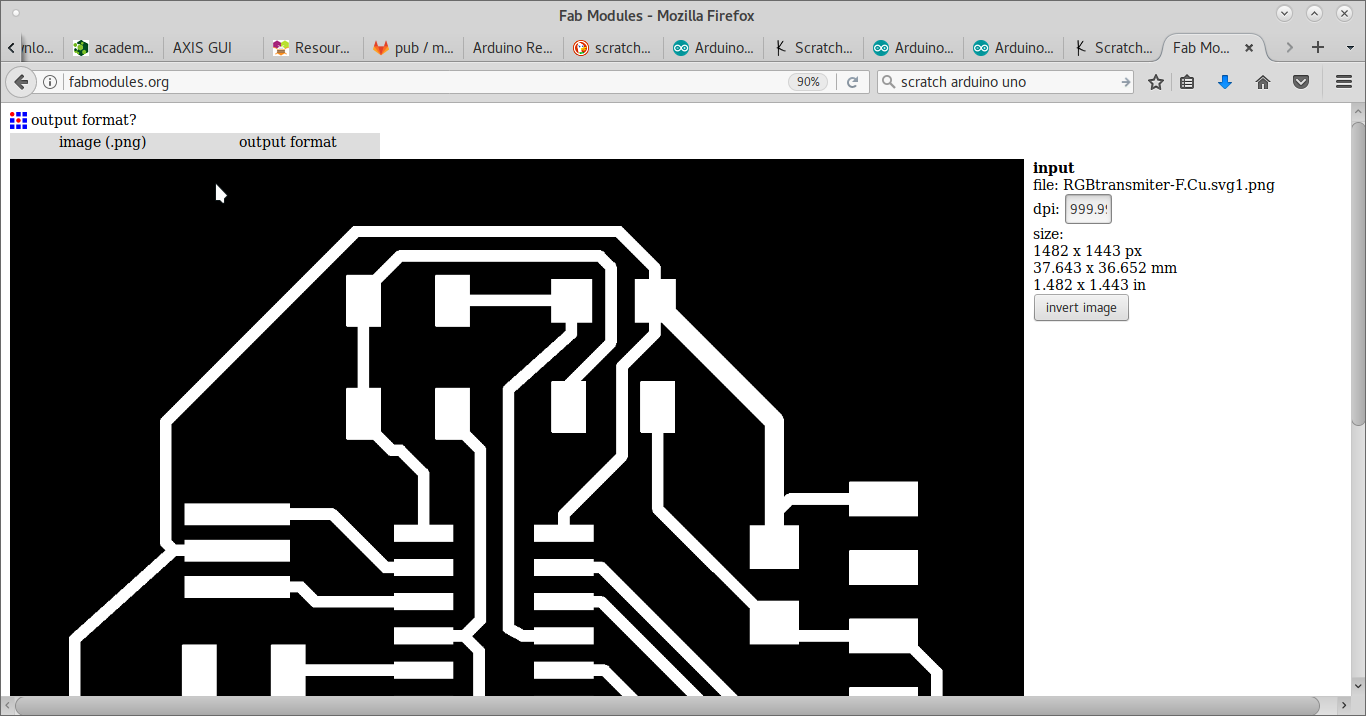Screen dimensions: 1366x716
Task: Click the invert image button
Action: (1081, 308)
